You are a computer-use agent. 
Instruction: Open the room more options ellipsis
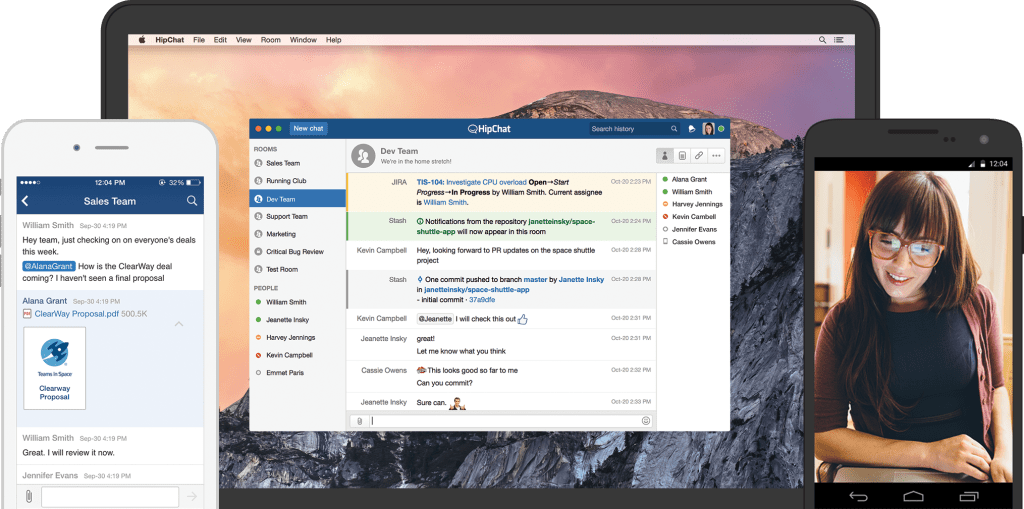tap(716, 156)
